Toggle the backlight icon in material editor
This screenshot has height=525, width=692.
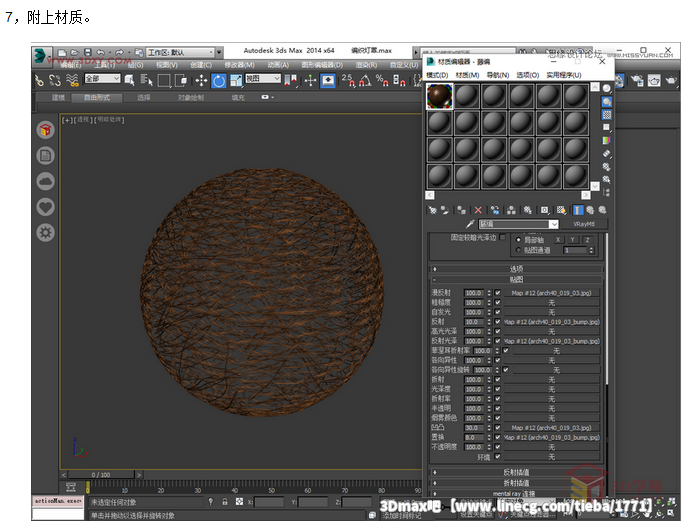pyautogui.click(x=607, y=102)
